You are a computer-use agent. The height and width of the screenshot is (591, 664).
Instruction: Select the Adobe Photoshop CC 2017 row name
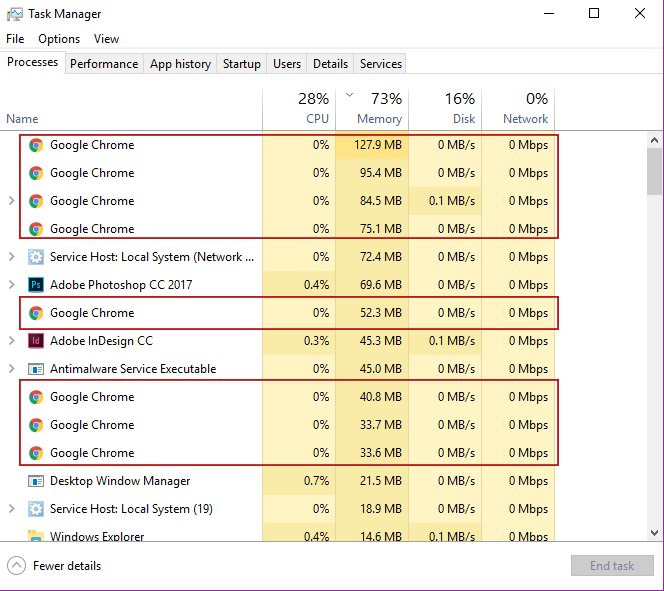[x=121, y=285]
